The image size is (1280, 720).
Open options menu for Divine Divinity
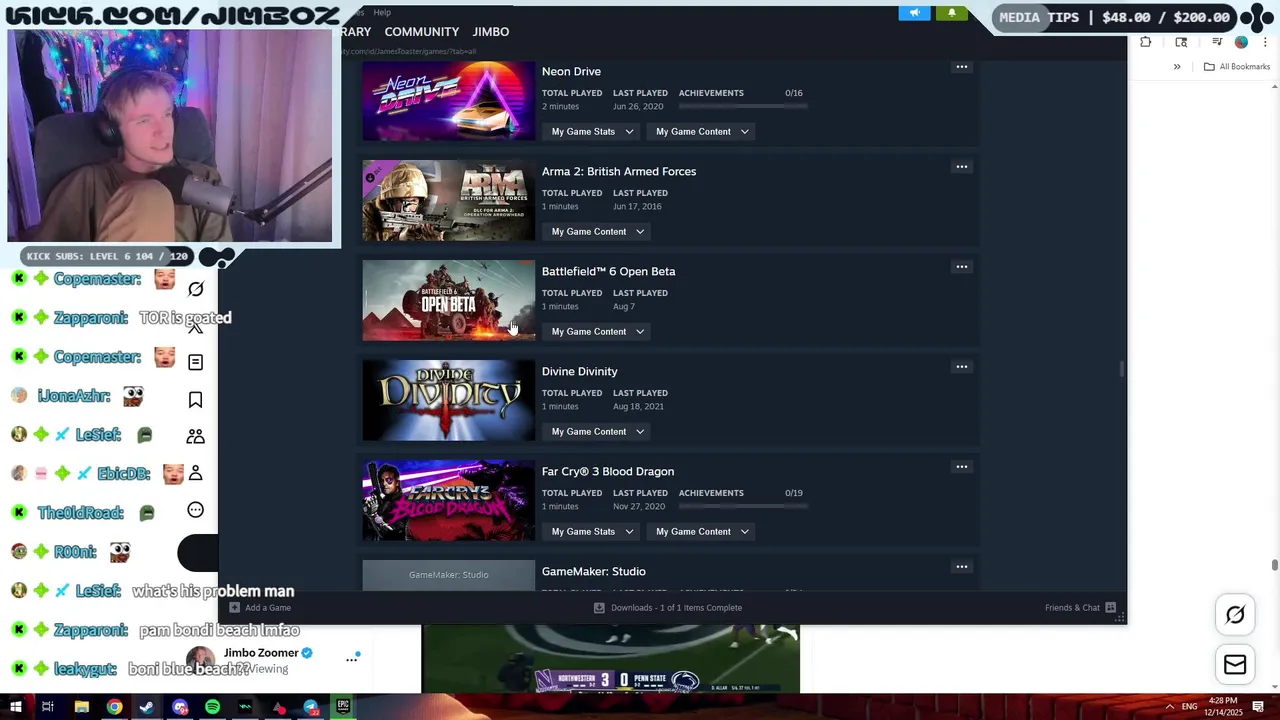[x=961, y=367]
